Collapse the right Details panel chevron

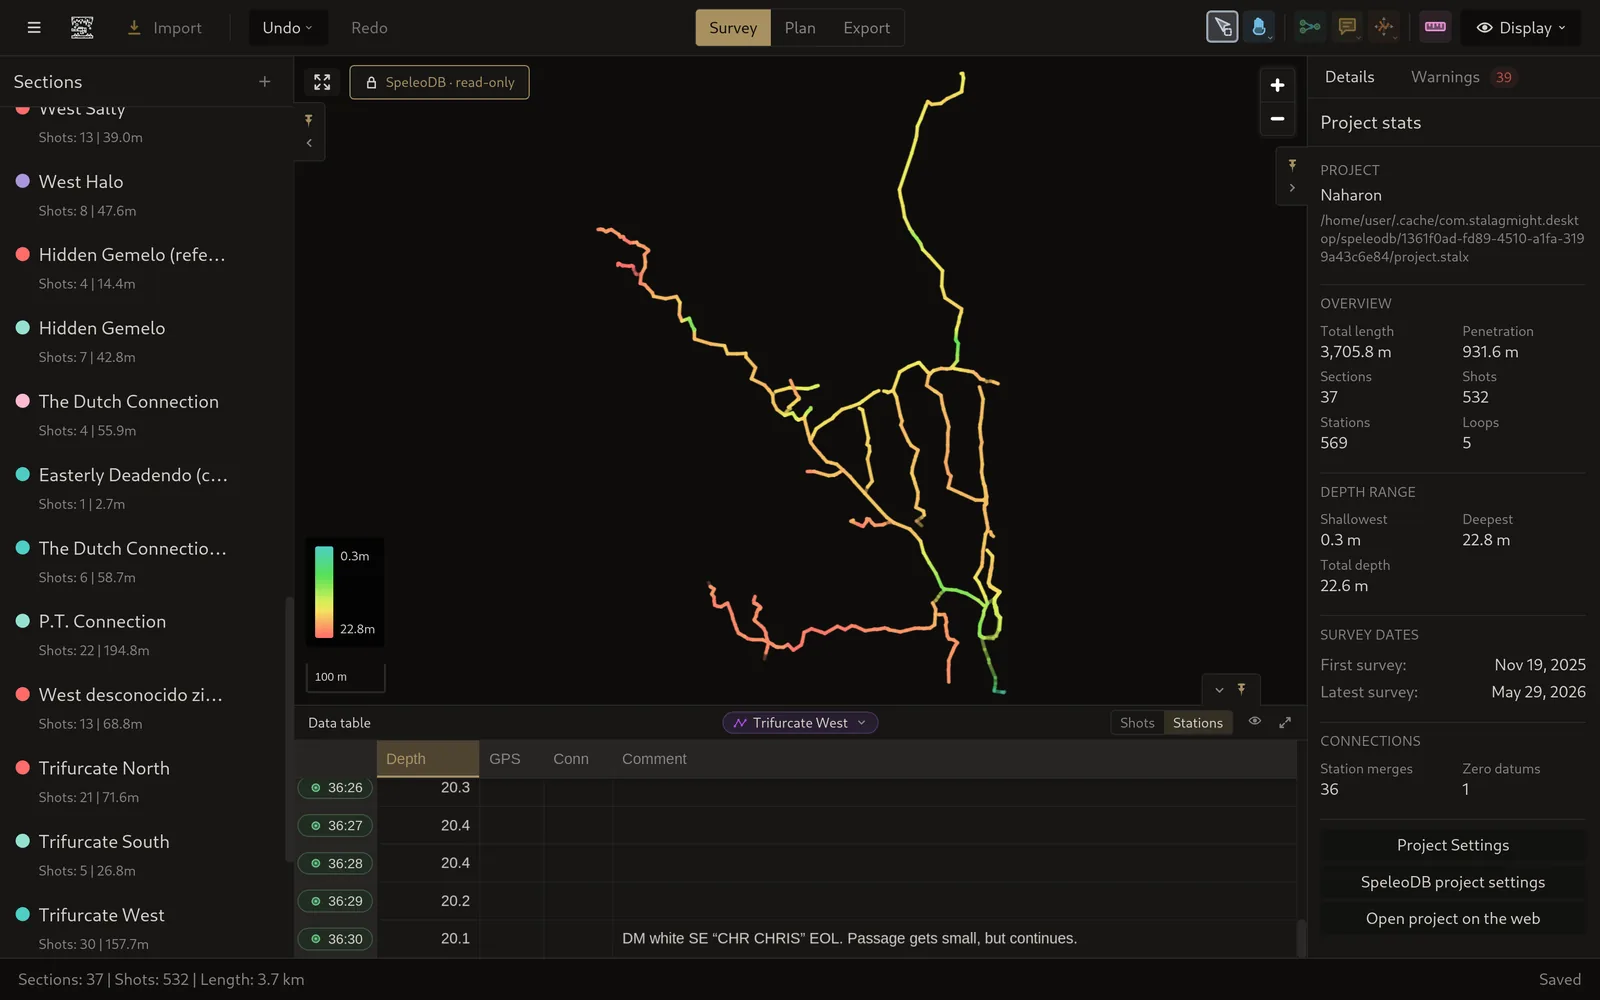[1292, 188]
